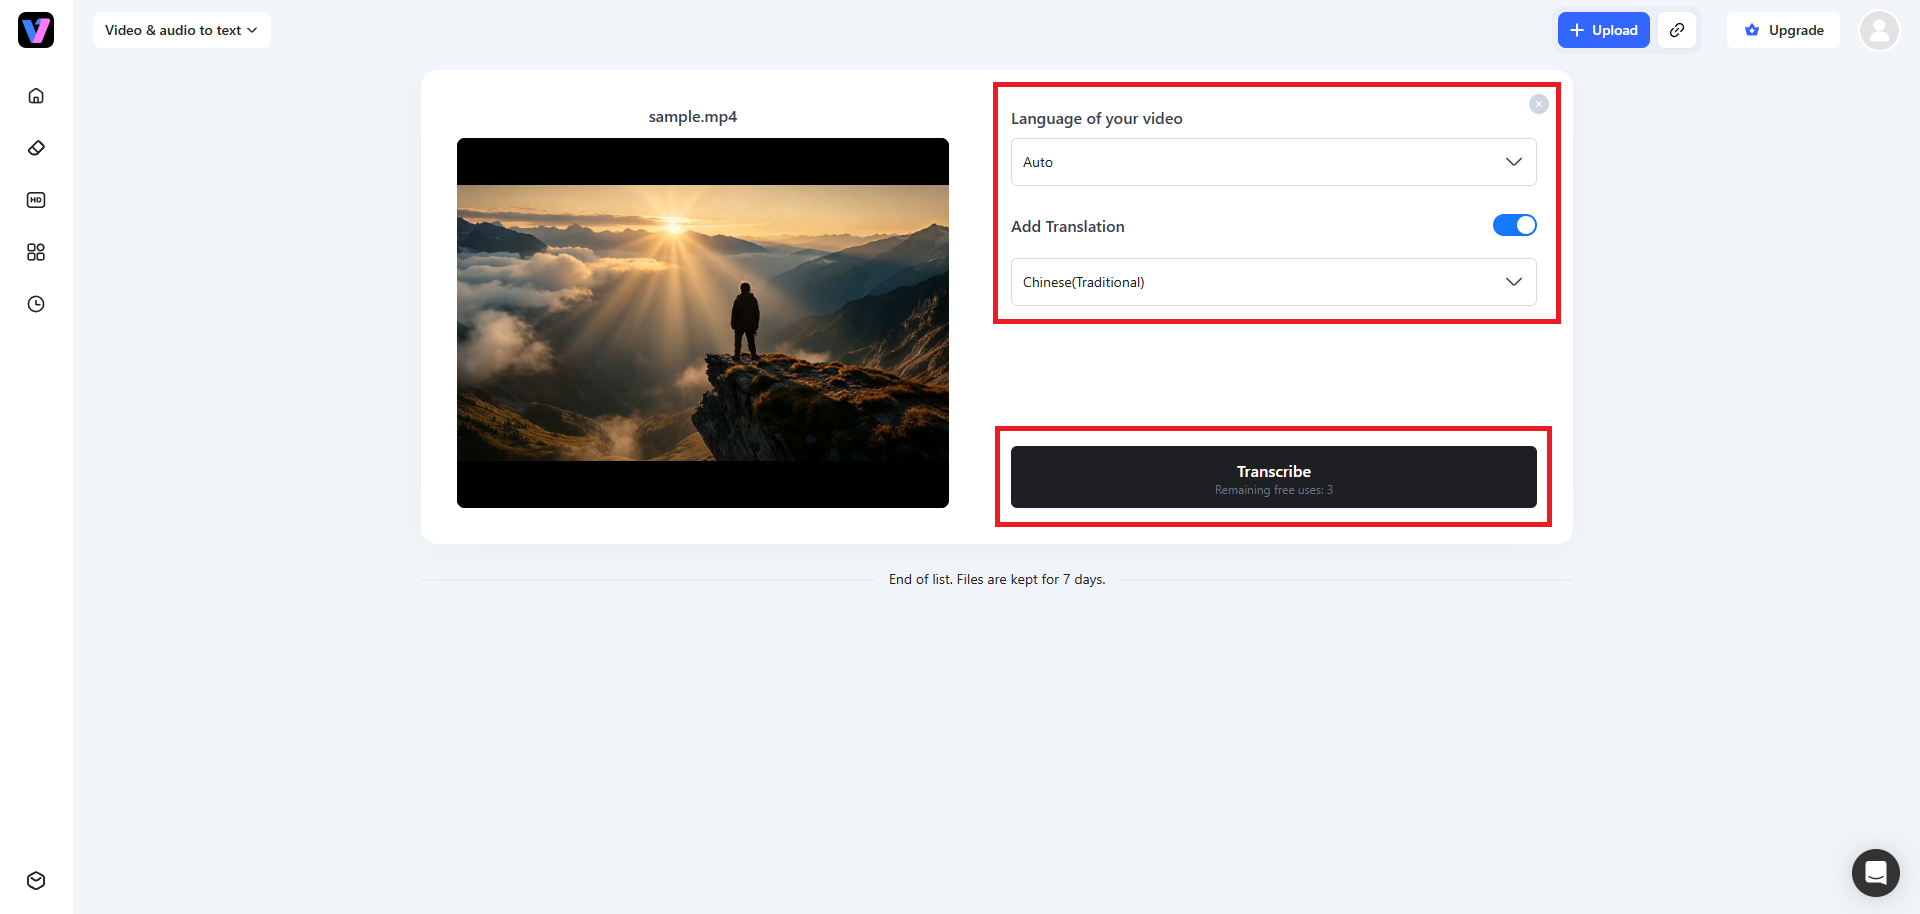This screenshot has width=1920, height=914.
Task: Open the Chinese(Traditional) translation dropdown
Action: point(1273,282)
